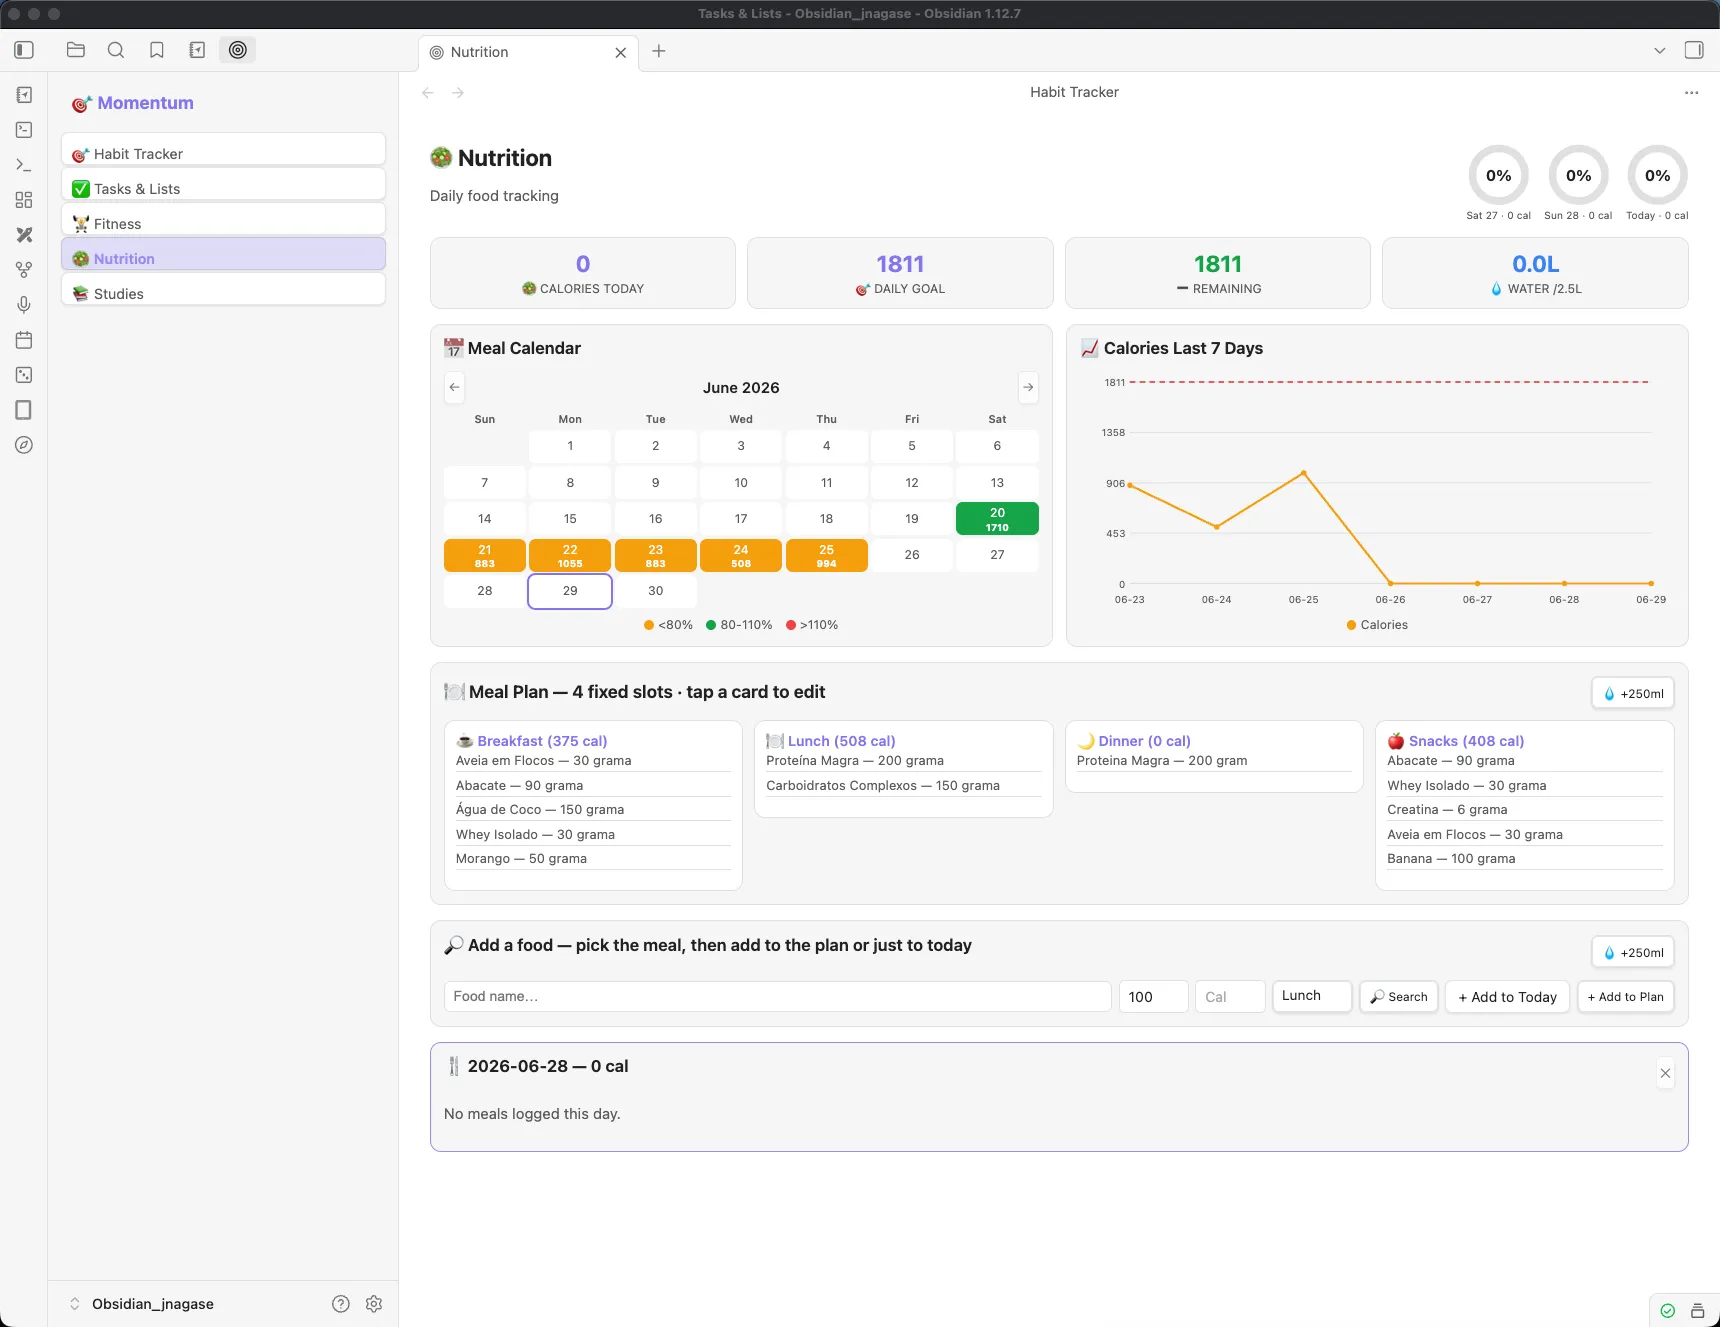Click the Today progress ring
The height and width of the screenshot is (1327, 1720).
[x=1657, y=176]
